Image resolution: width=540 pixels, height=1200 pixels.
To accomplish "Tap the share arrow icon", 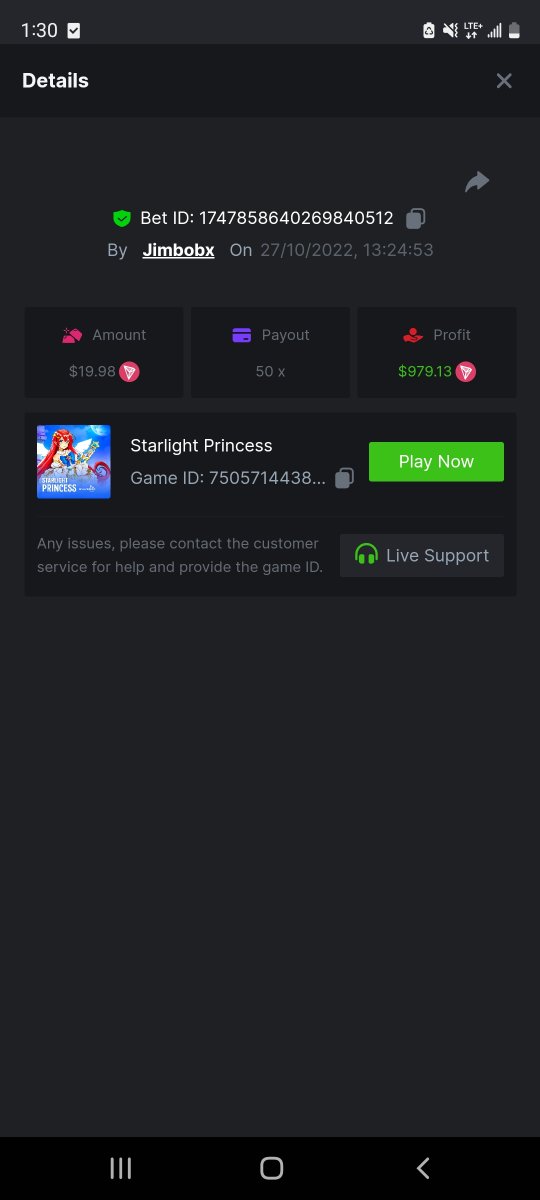I will (x=477, y=181).
